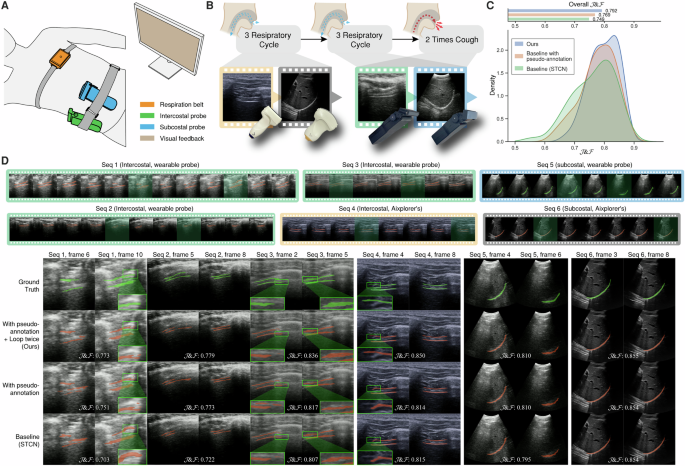
Task: Click the 'Seq 1, frame 10' column header
Action: pyautogui.click(x=120, y=254)
